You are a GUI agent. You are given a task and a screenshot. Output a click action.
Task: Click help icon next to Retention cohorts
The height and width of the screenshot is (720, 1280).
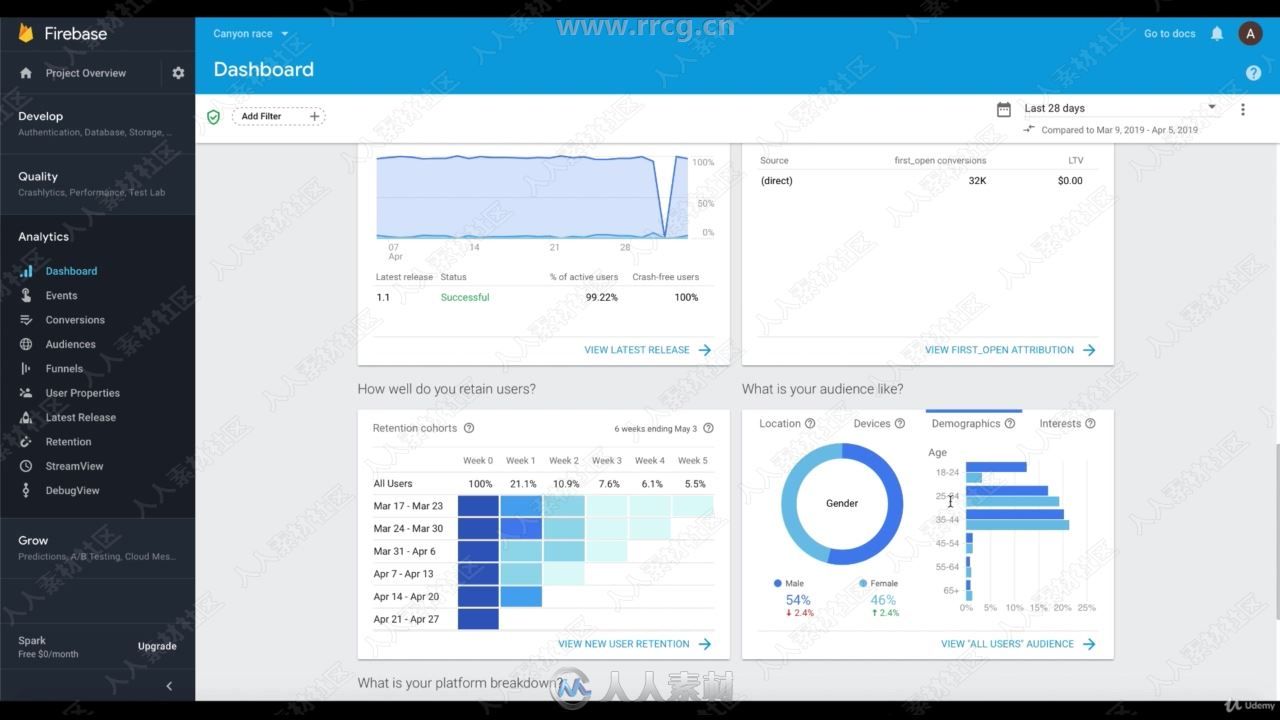pyautogui.click(x=469, y=428)
